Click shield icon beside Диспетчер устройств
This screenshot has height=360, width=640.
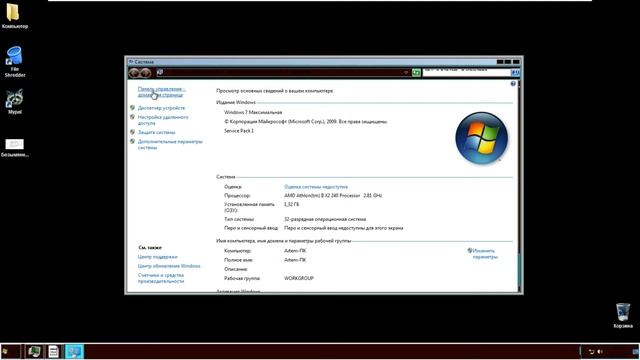click(x=132, y=108)
